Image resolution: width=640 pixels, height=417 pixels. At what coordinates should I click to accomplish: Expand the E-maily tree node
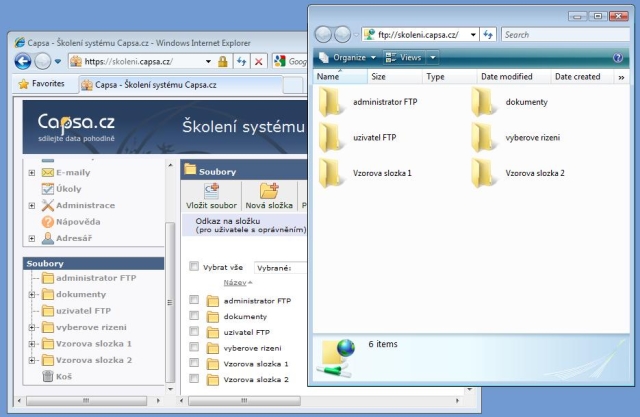pyautogui.click(x=32, y=173)
